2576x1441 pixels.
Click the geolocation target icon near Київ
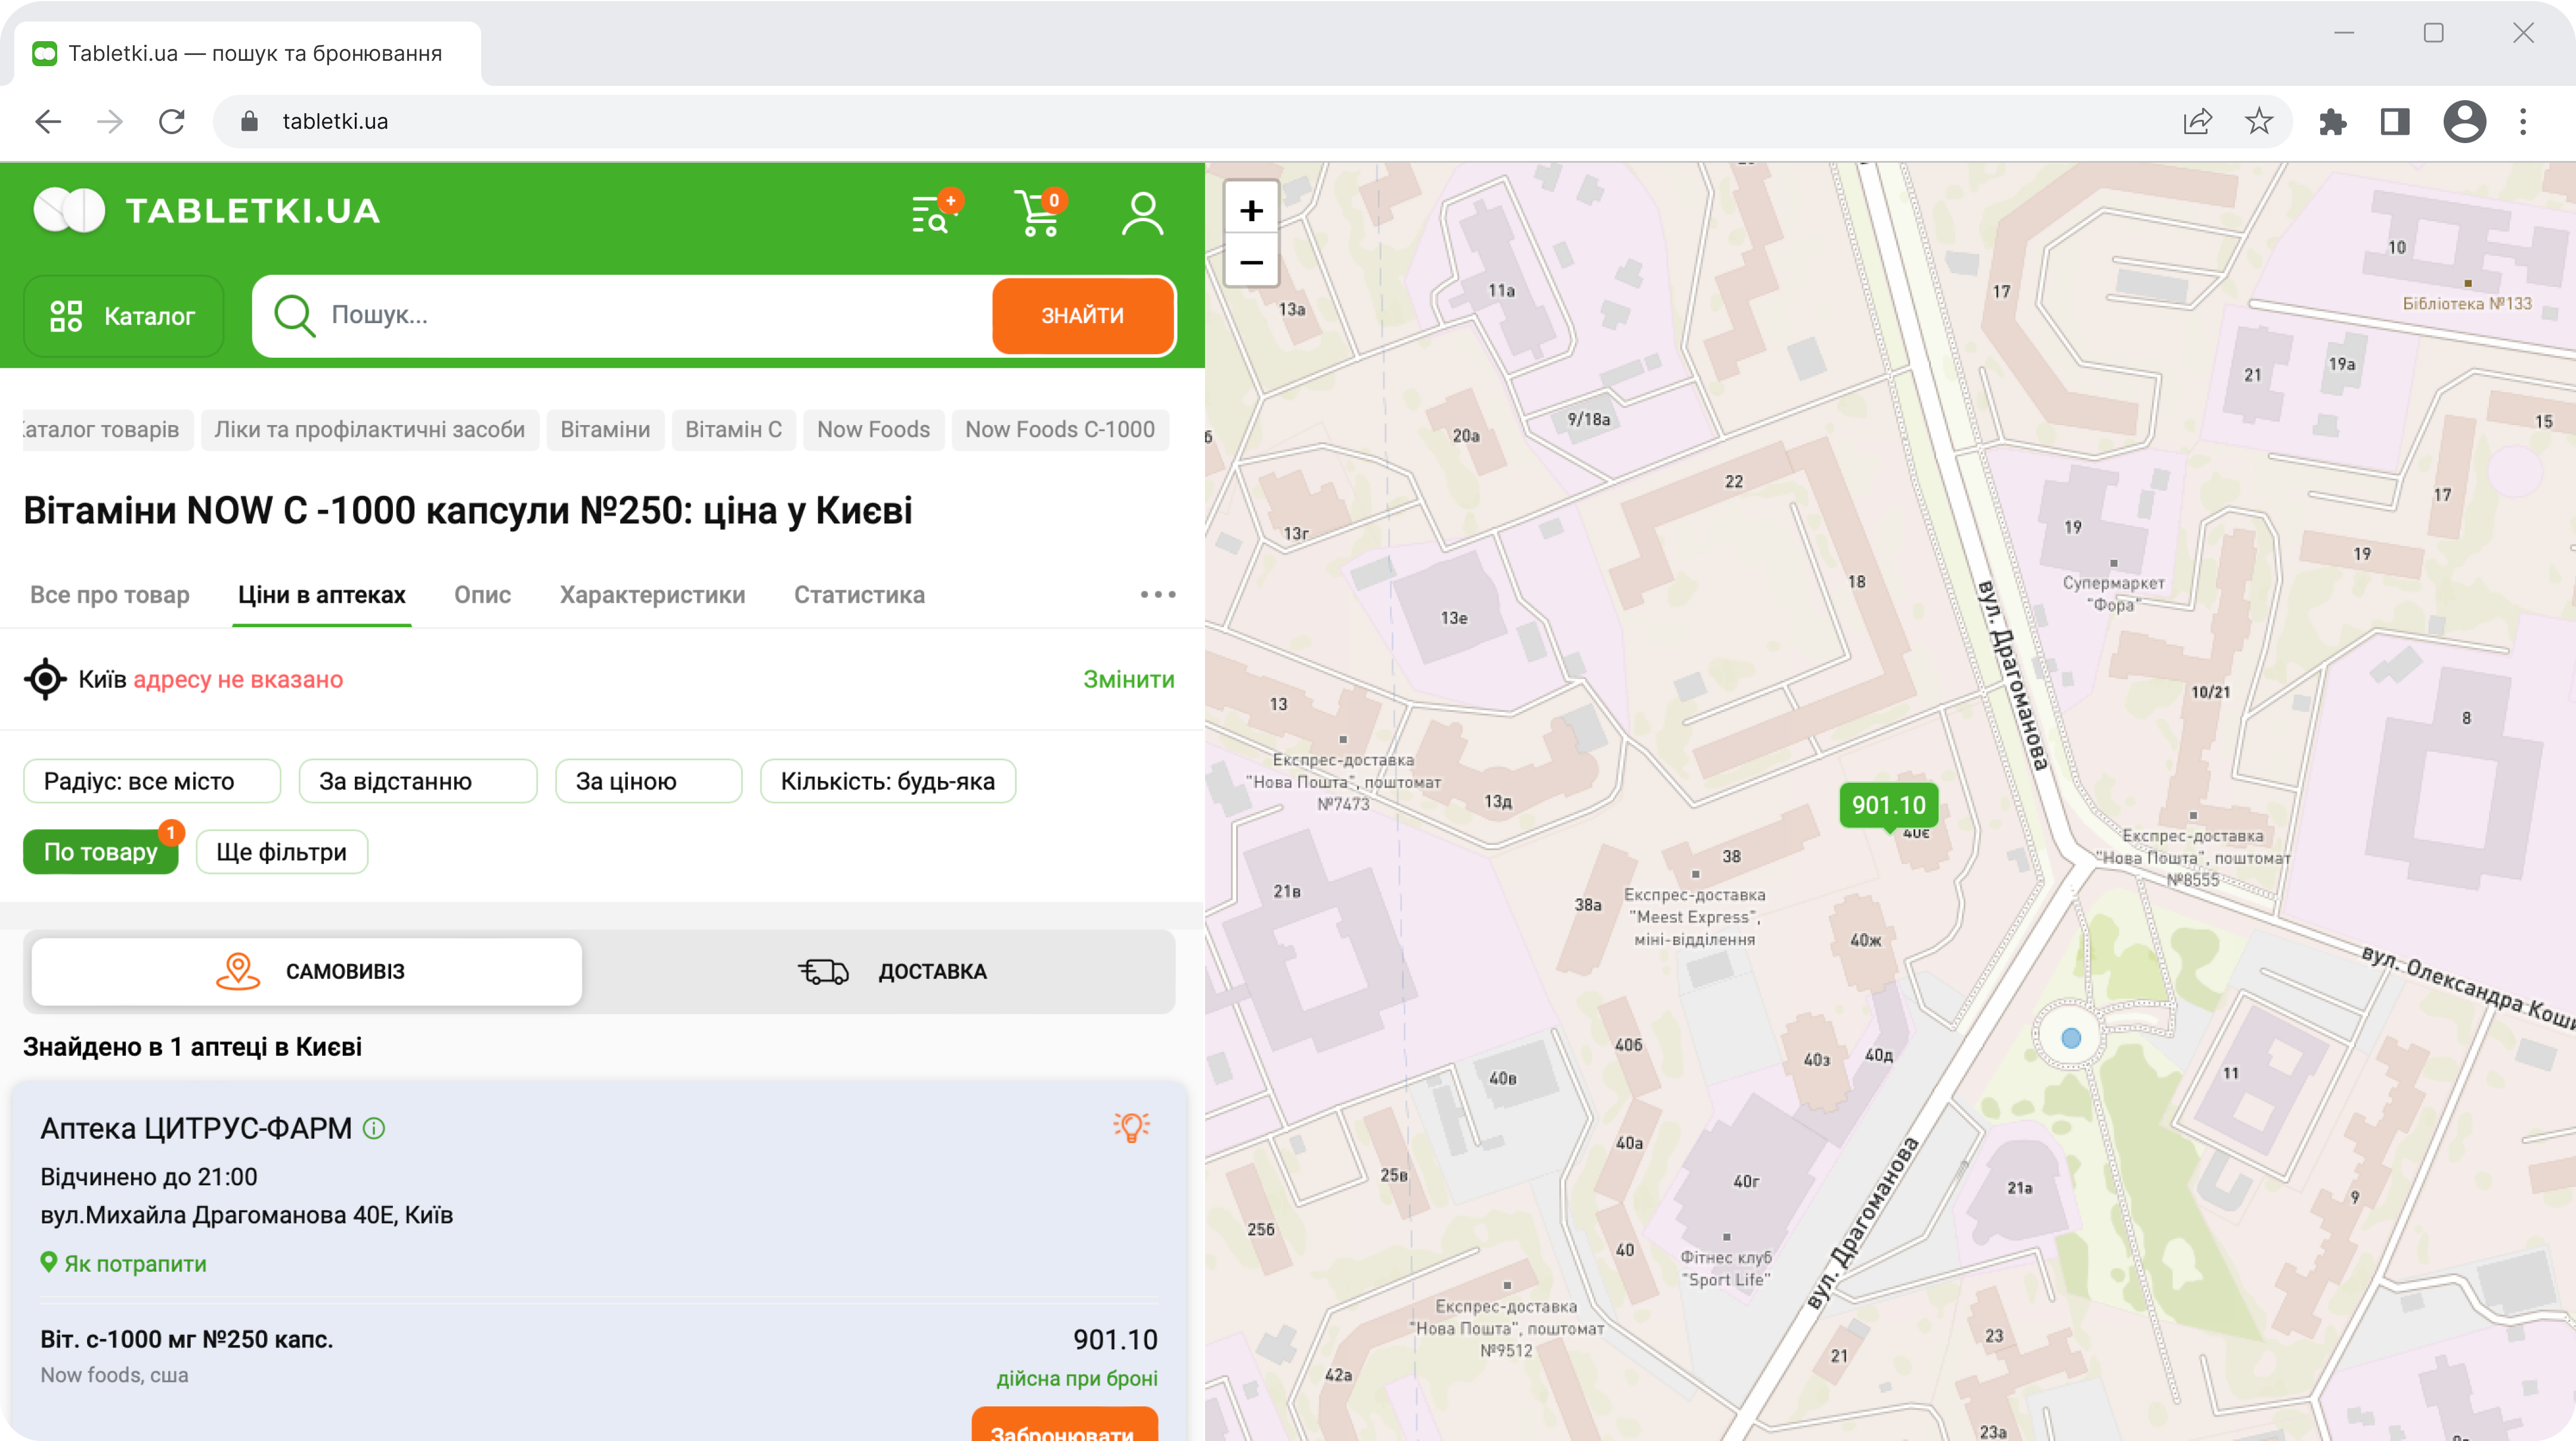pyautogui.click(x=45, y=679)
